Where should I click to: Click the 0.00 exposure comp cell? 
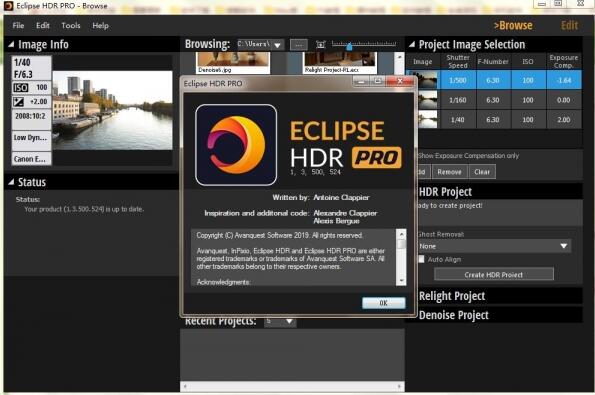click(x=564, y=100)
